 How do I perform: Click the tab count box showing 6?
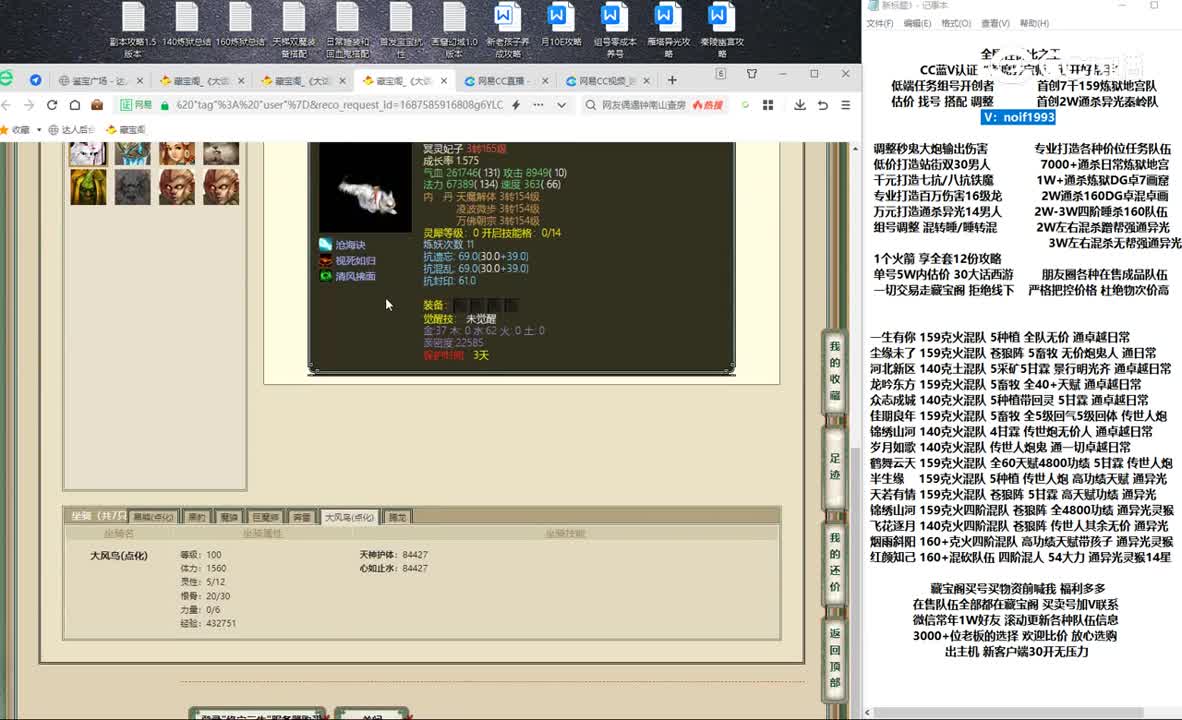click(721, 74)
